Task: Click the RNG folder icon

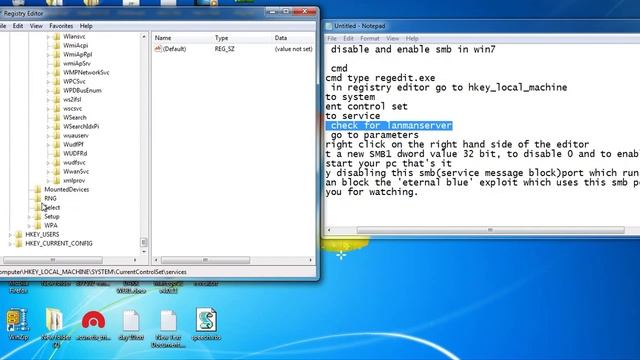Action: pyautogui.click(x=38, y=198)
